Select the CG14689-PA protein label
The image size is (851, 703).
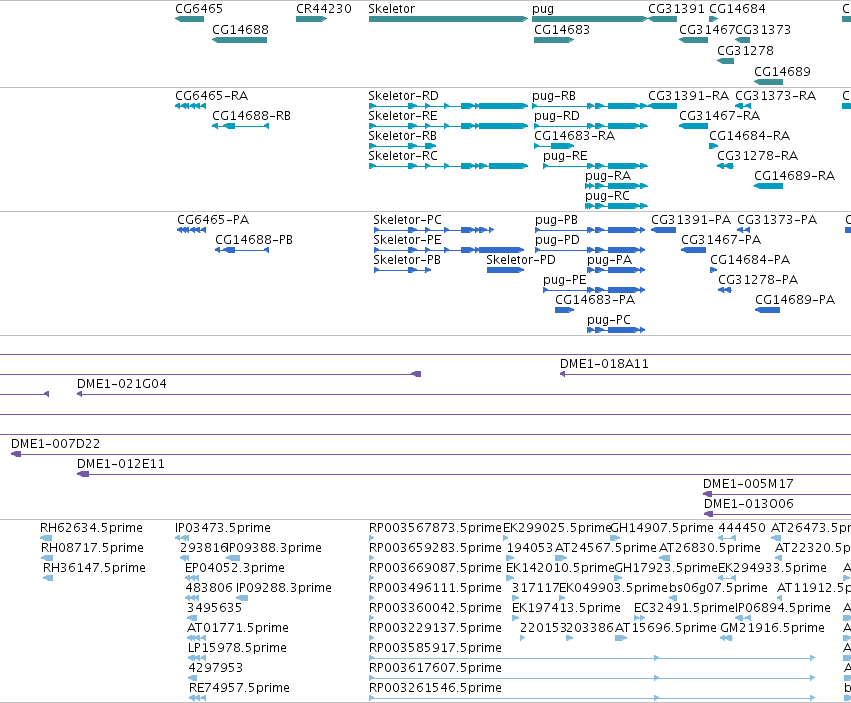click(795, 300)
